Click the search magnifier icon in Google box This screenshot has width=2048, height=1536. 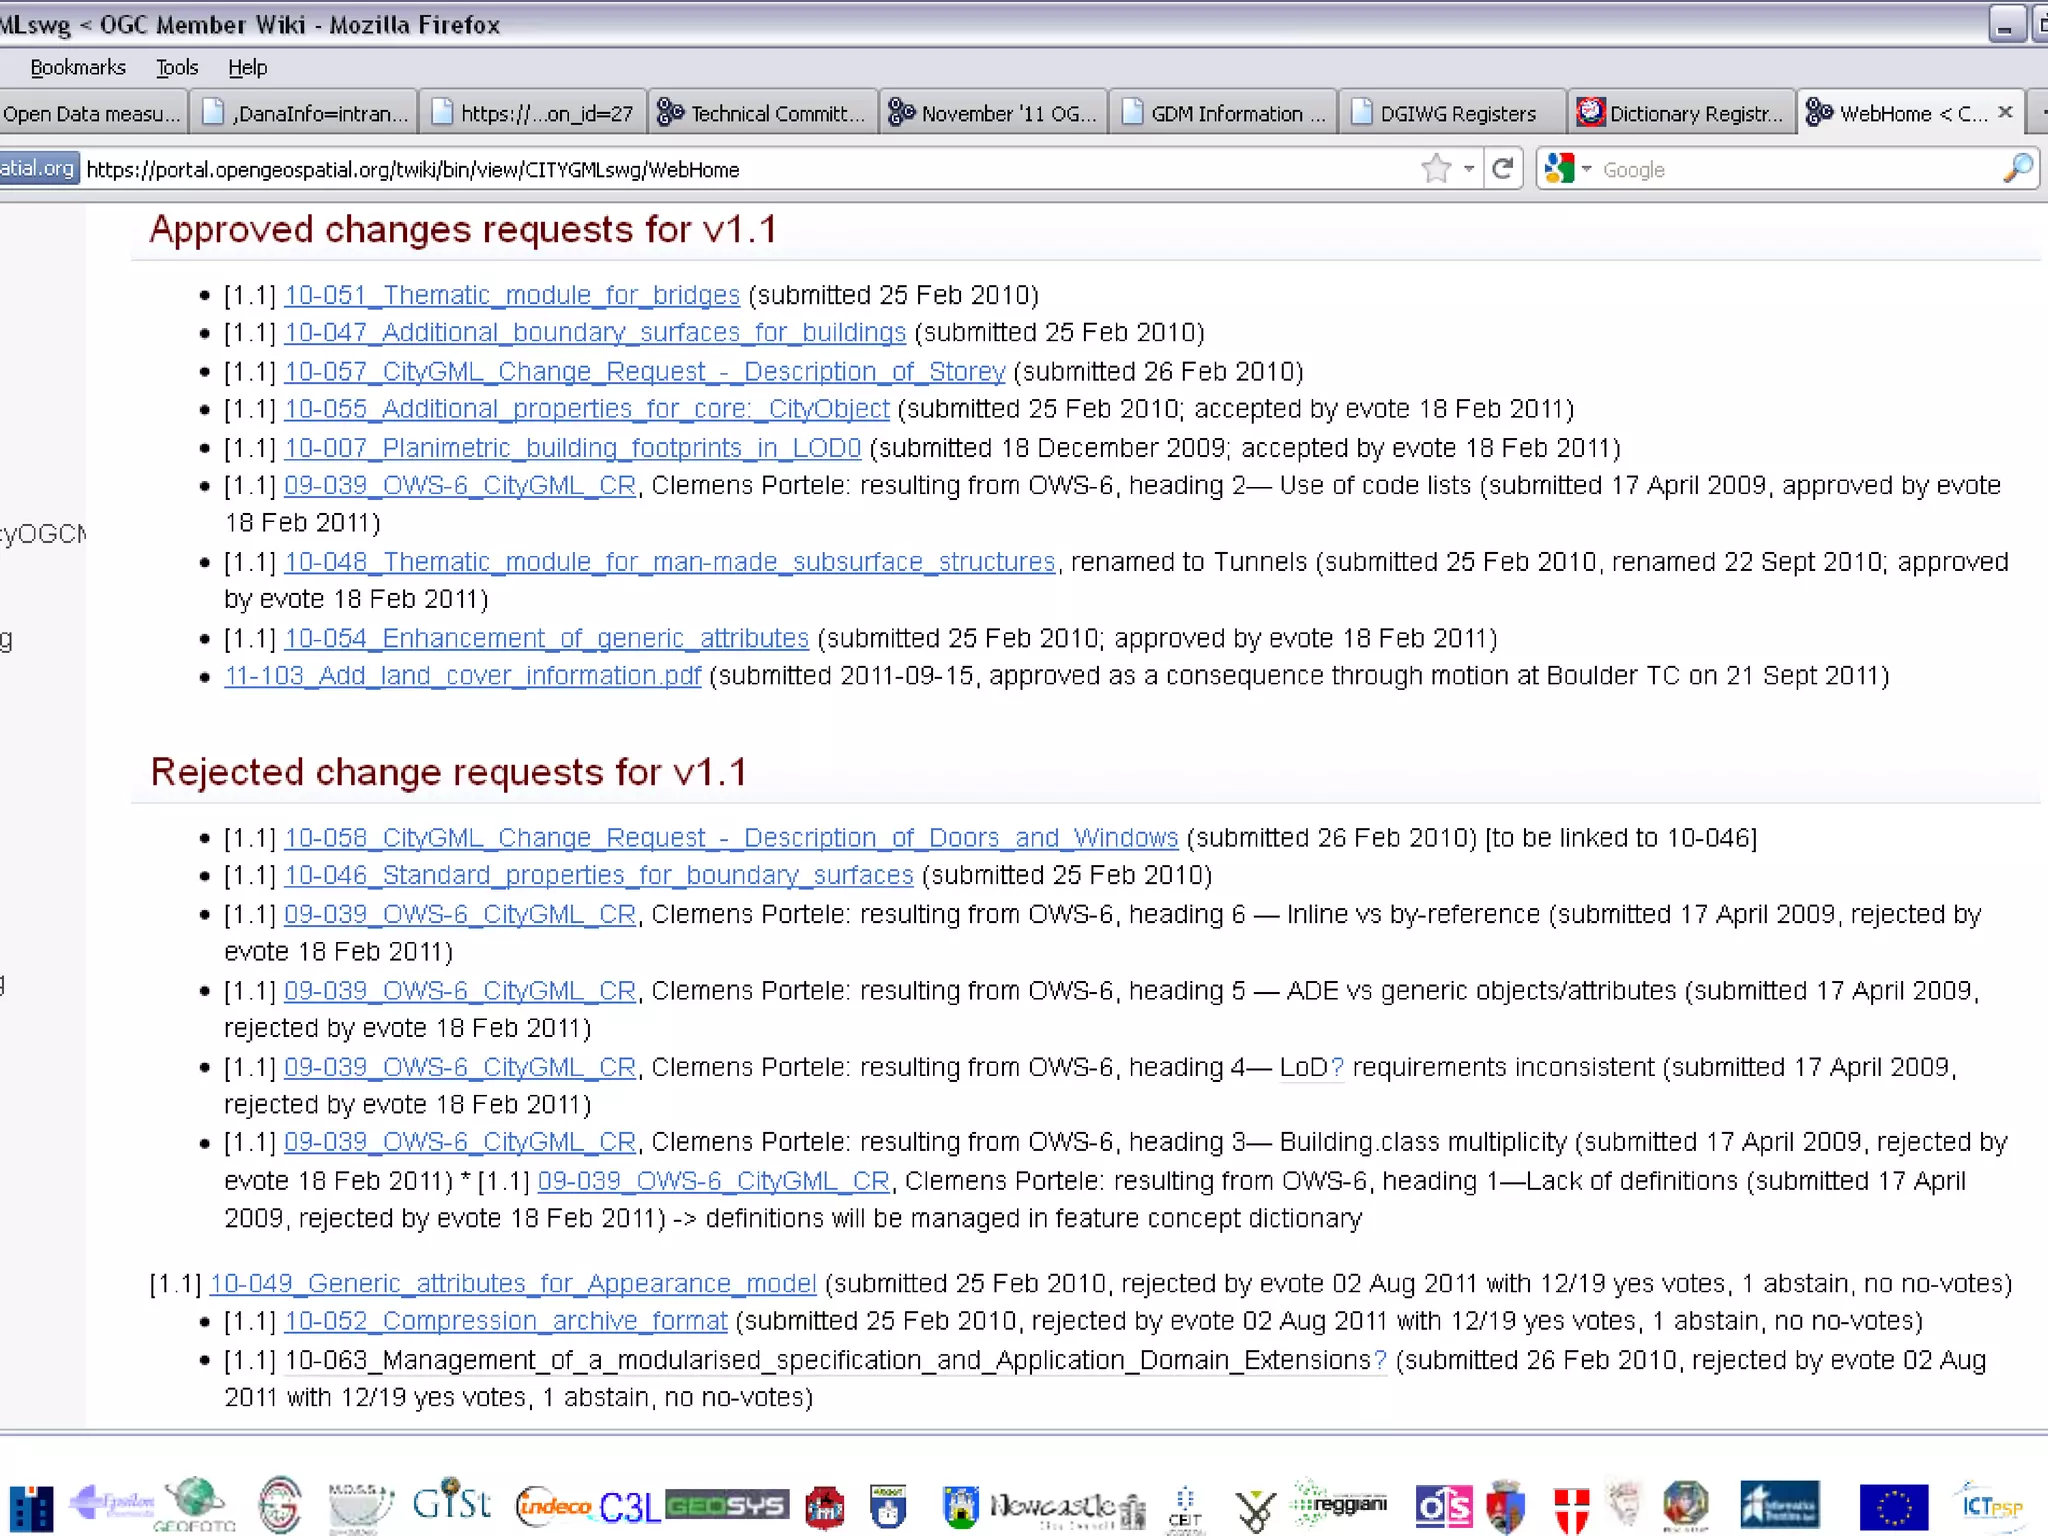(x=2017, y=169)
